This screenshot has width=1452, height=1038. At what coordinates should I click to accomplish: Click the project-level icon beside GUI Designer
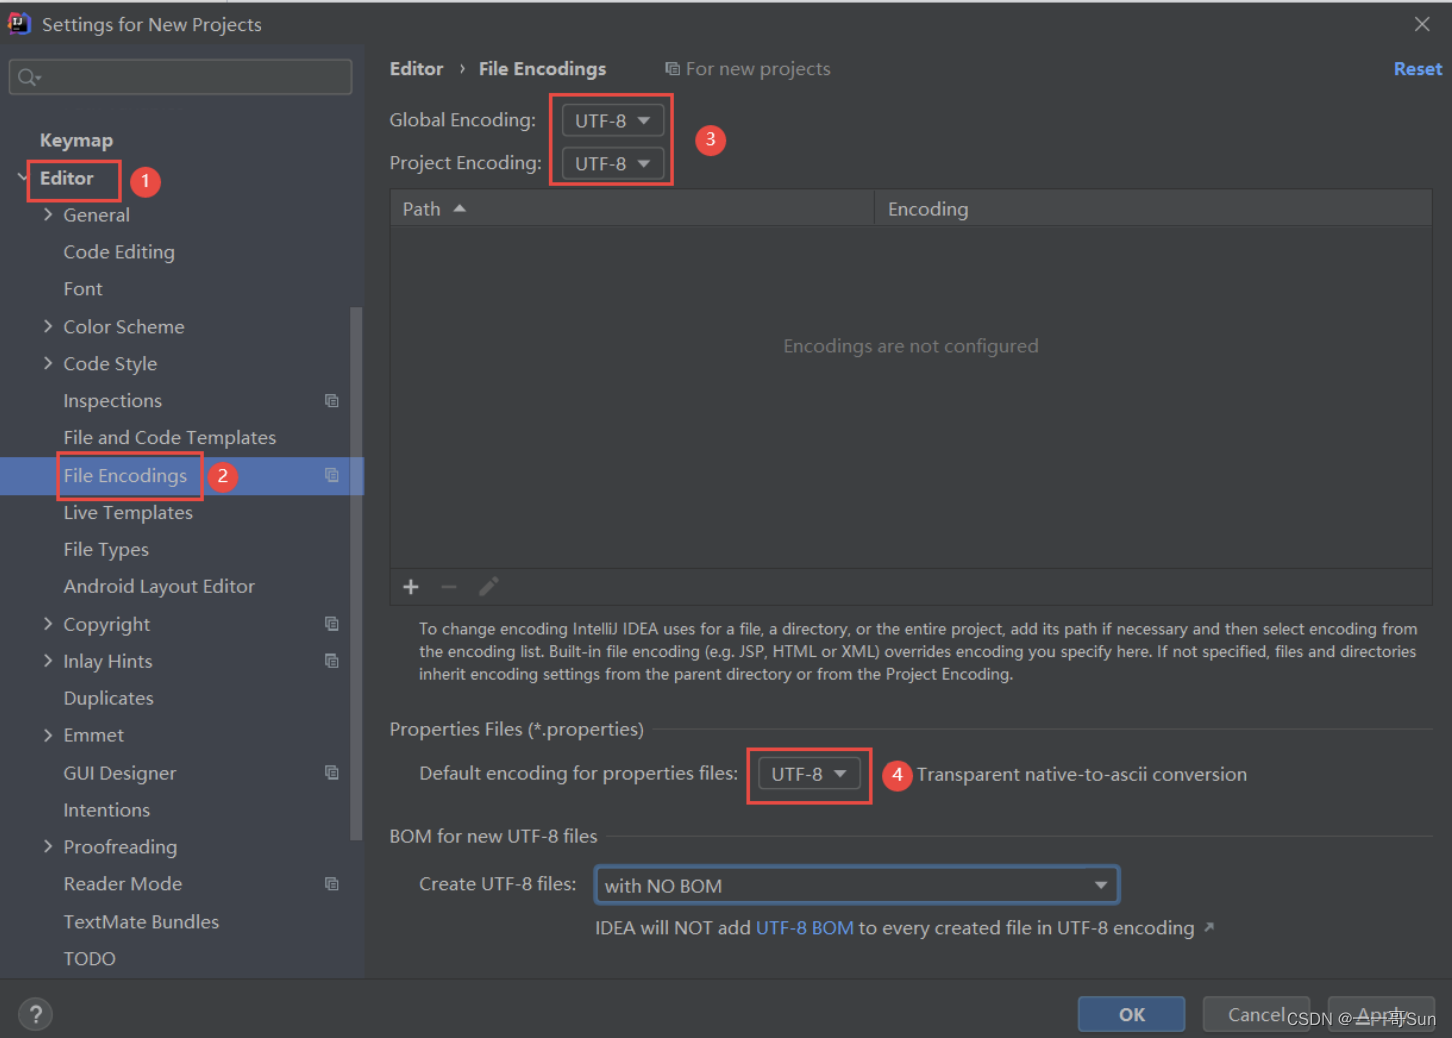coord(332,772)
